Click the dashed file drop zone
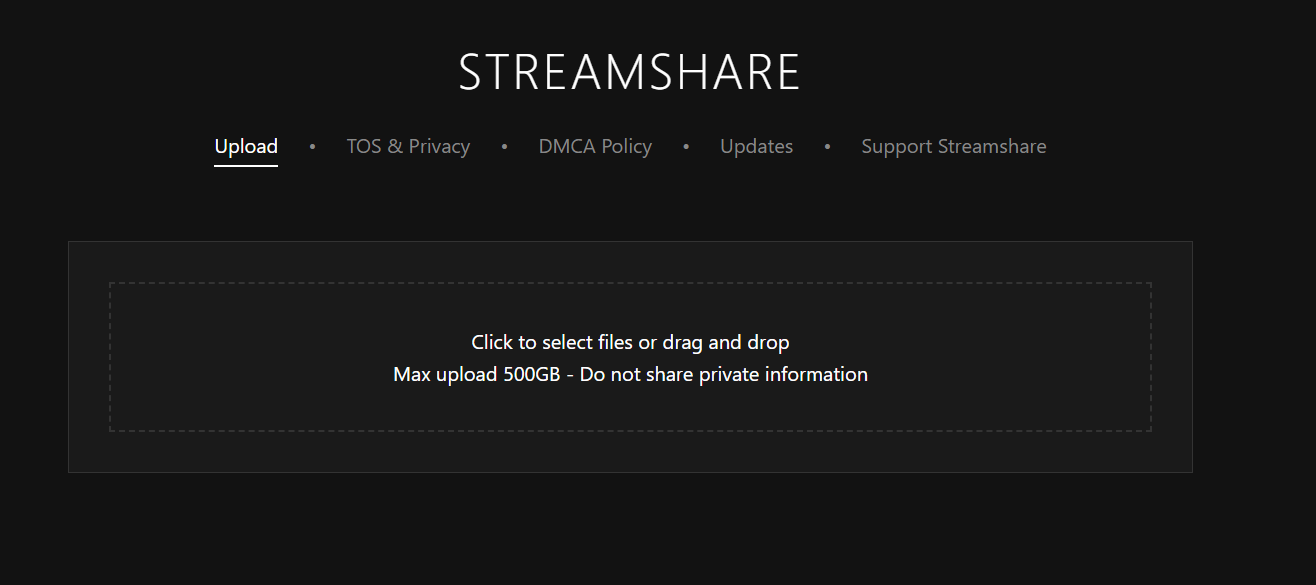The image size is (1316, 585). click(630, 357)
